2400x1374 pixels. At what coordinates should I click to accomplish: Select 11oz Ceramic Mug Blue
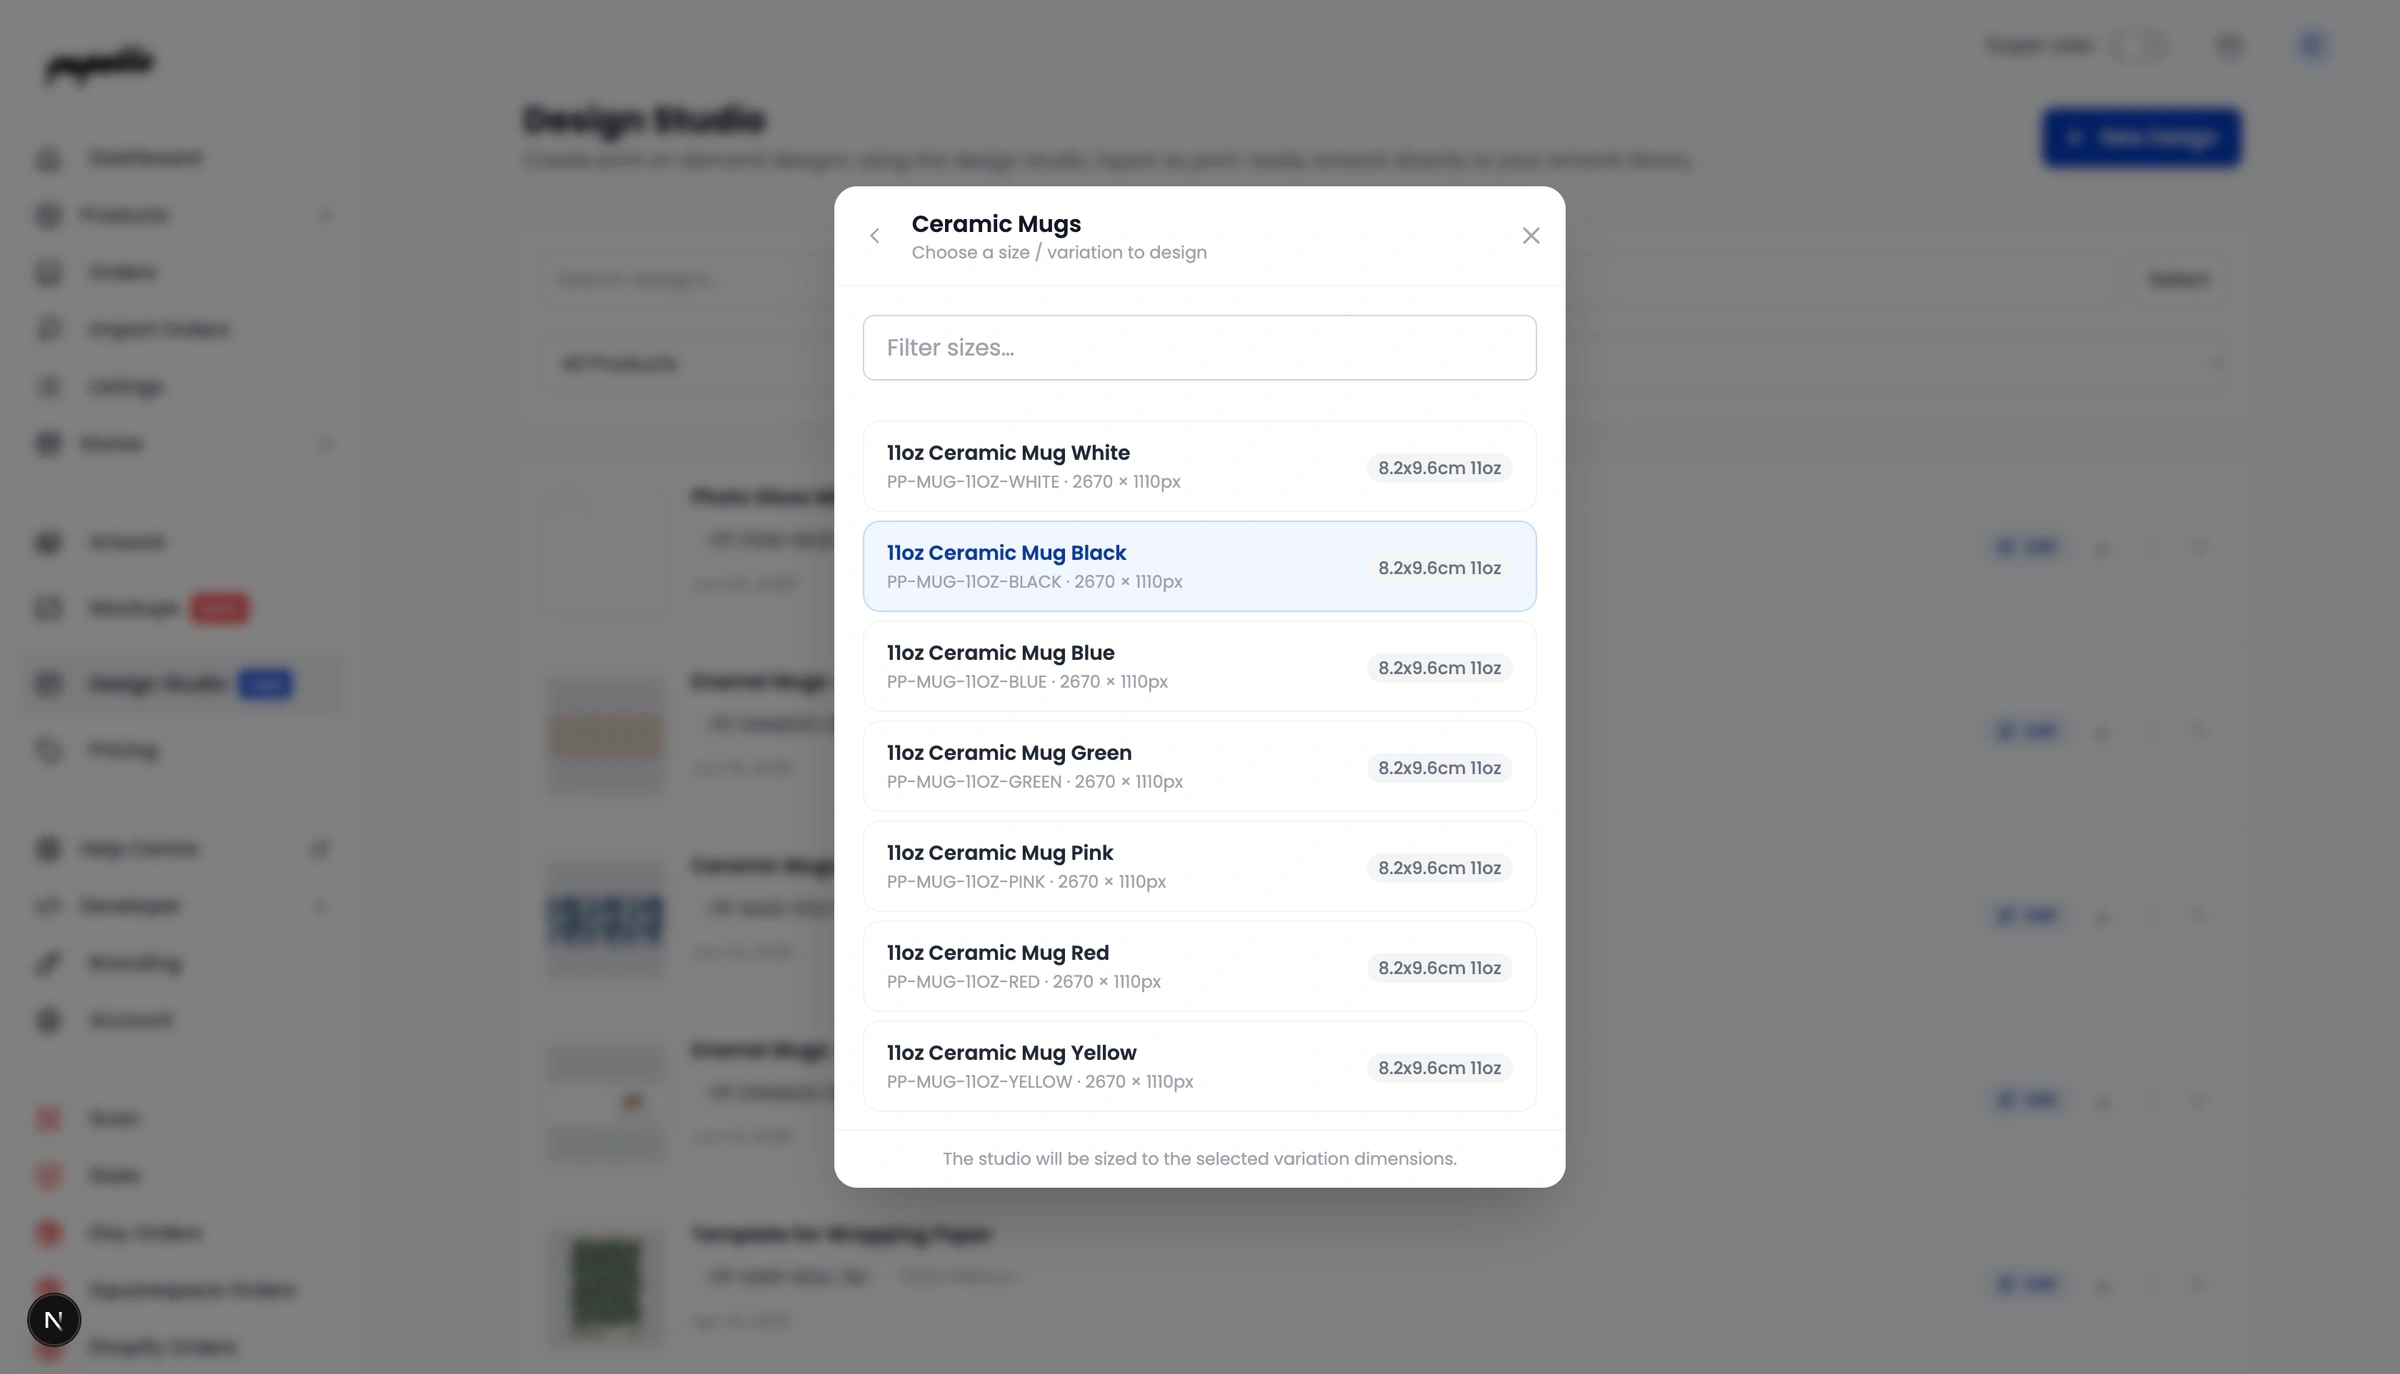(1199, 667)
